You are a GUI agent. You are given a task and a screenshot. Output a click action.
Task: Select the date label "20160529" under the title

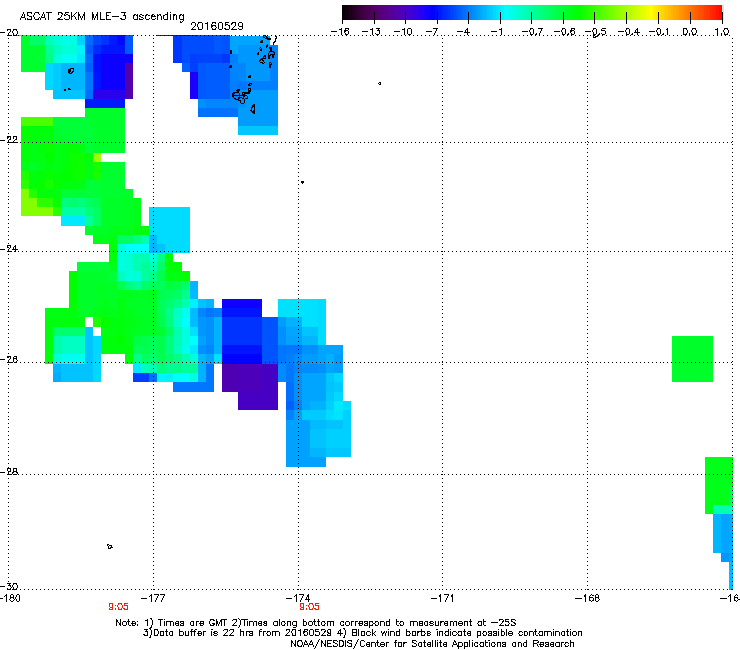[217, 26]
